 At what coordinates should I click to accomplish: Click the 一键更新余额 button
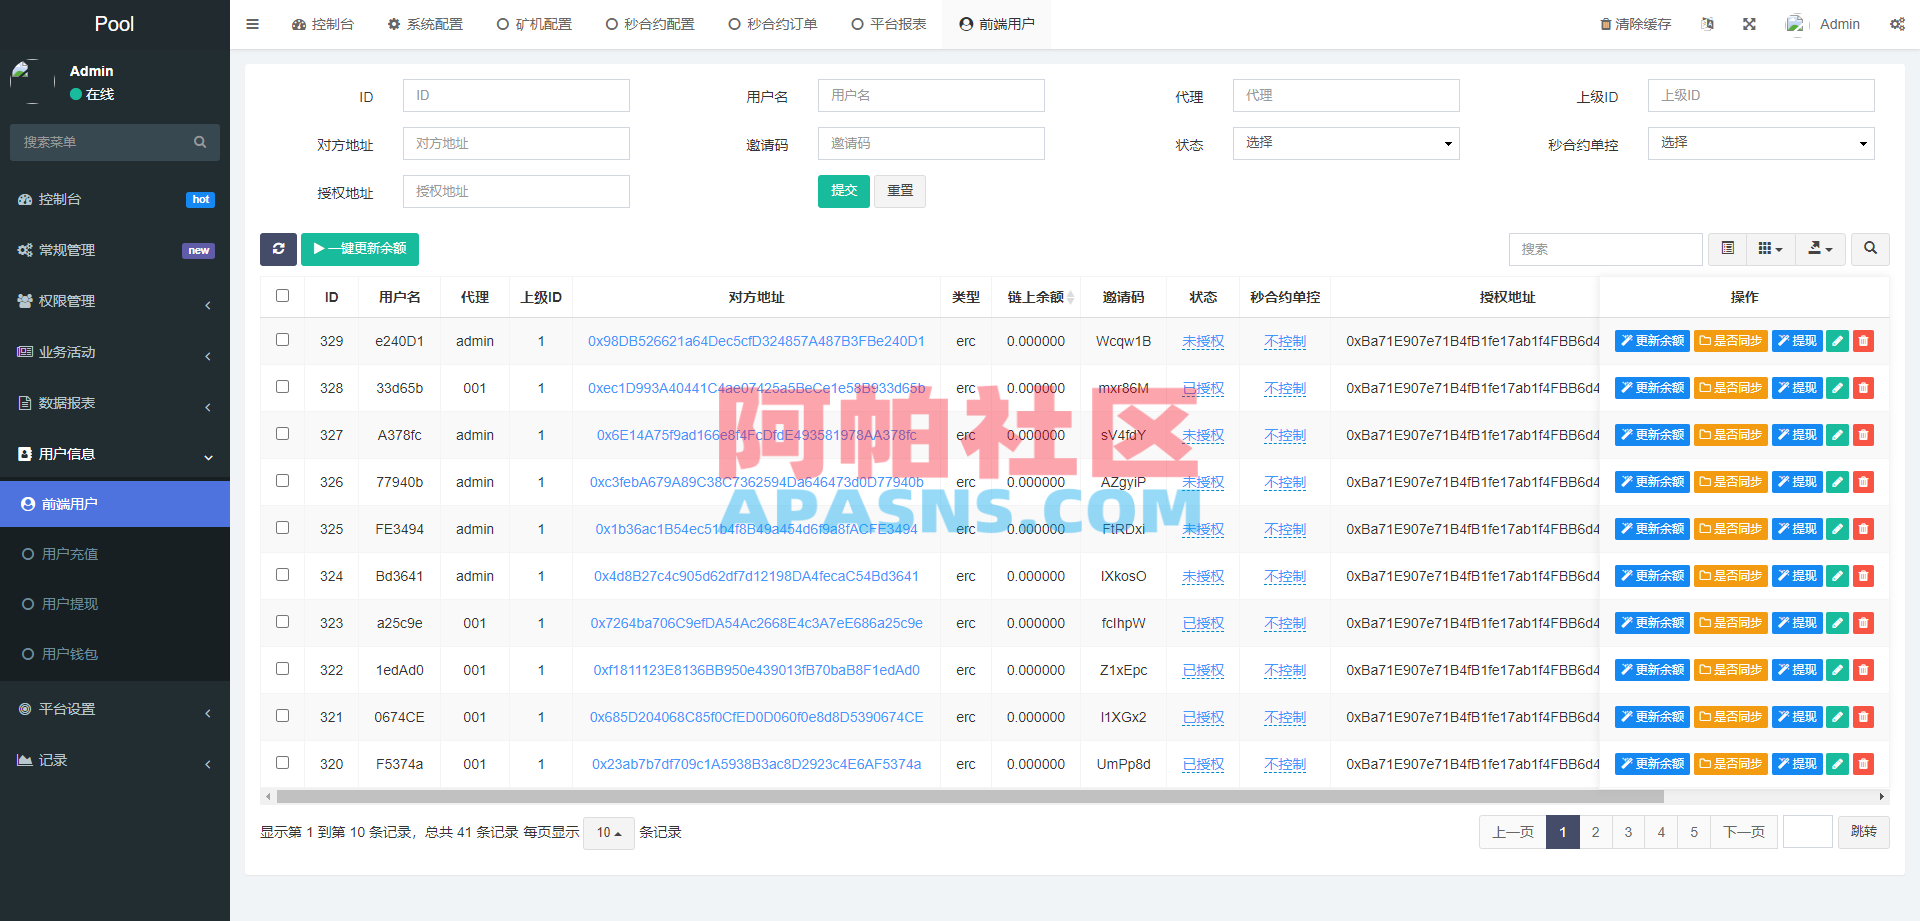click(x=360, y=249)
